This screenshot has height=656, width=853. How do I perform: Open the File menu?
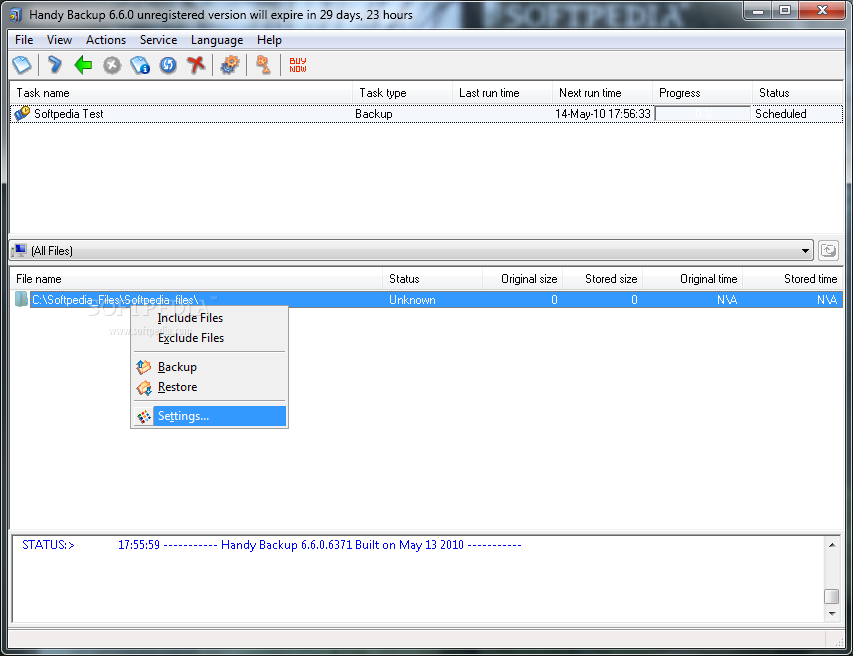(x=24, y=40)
